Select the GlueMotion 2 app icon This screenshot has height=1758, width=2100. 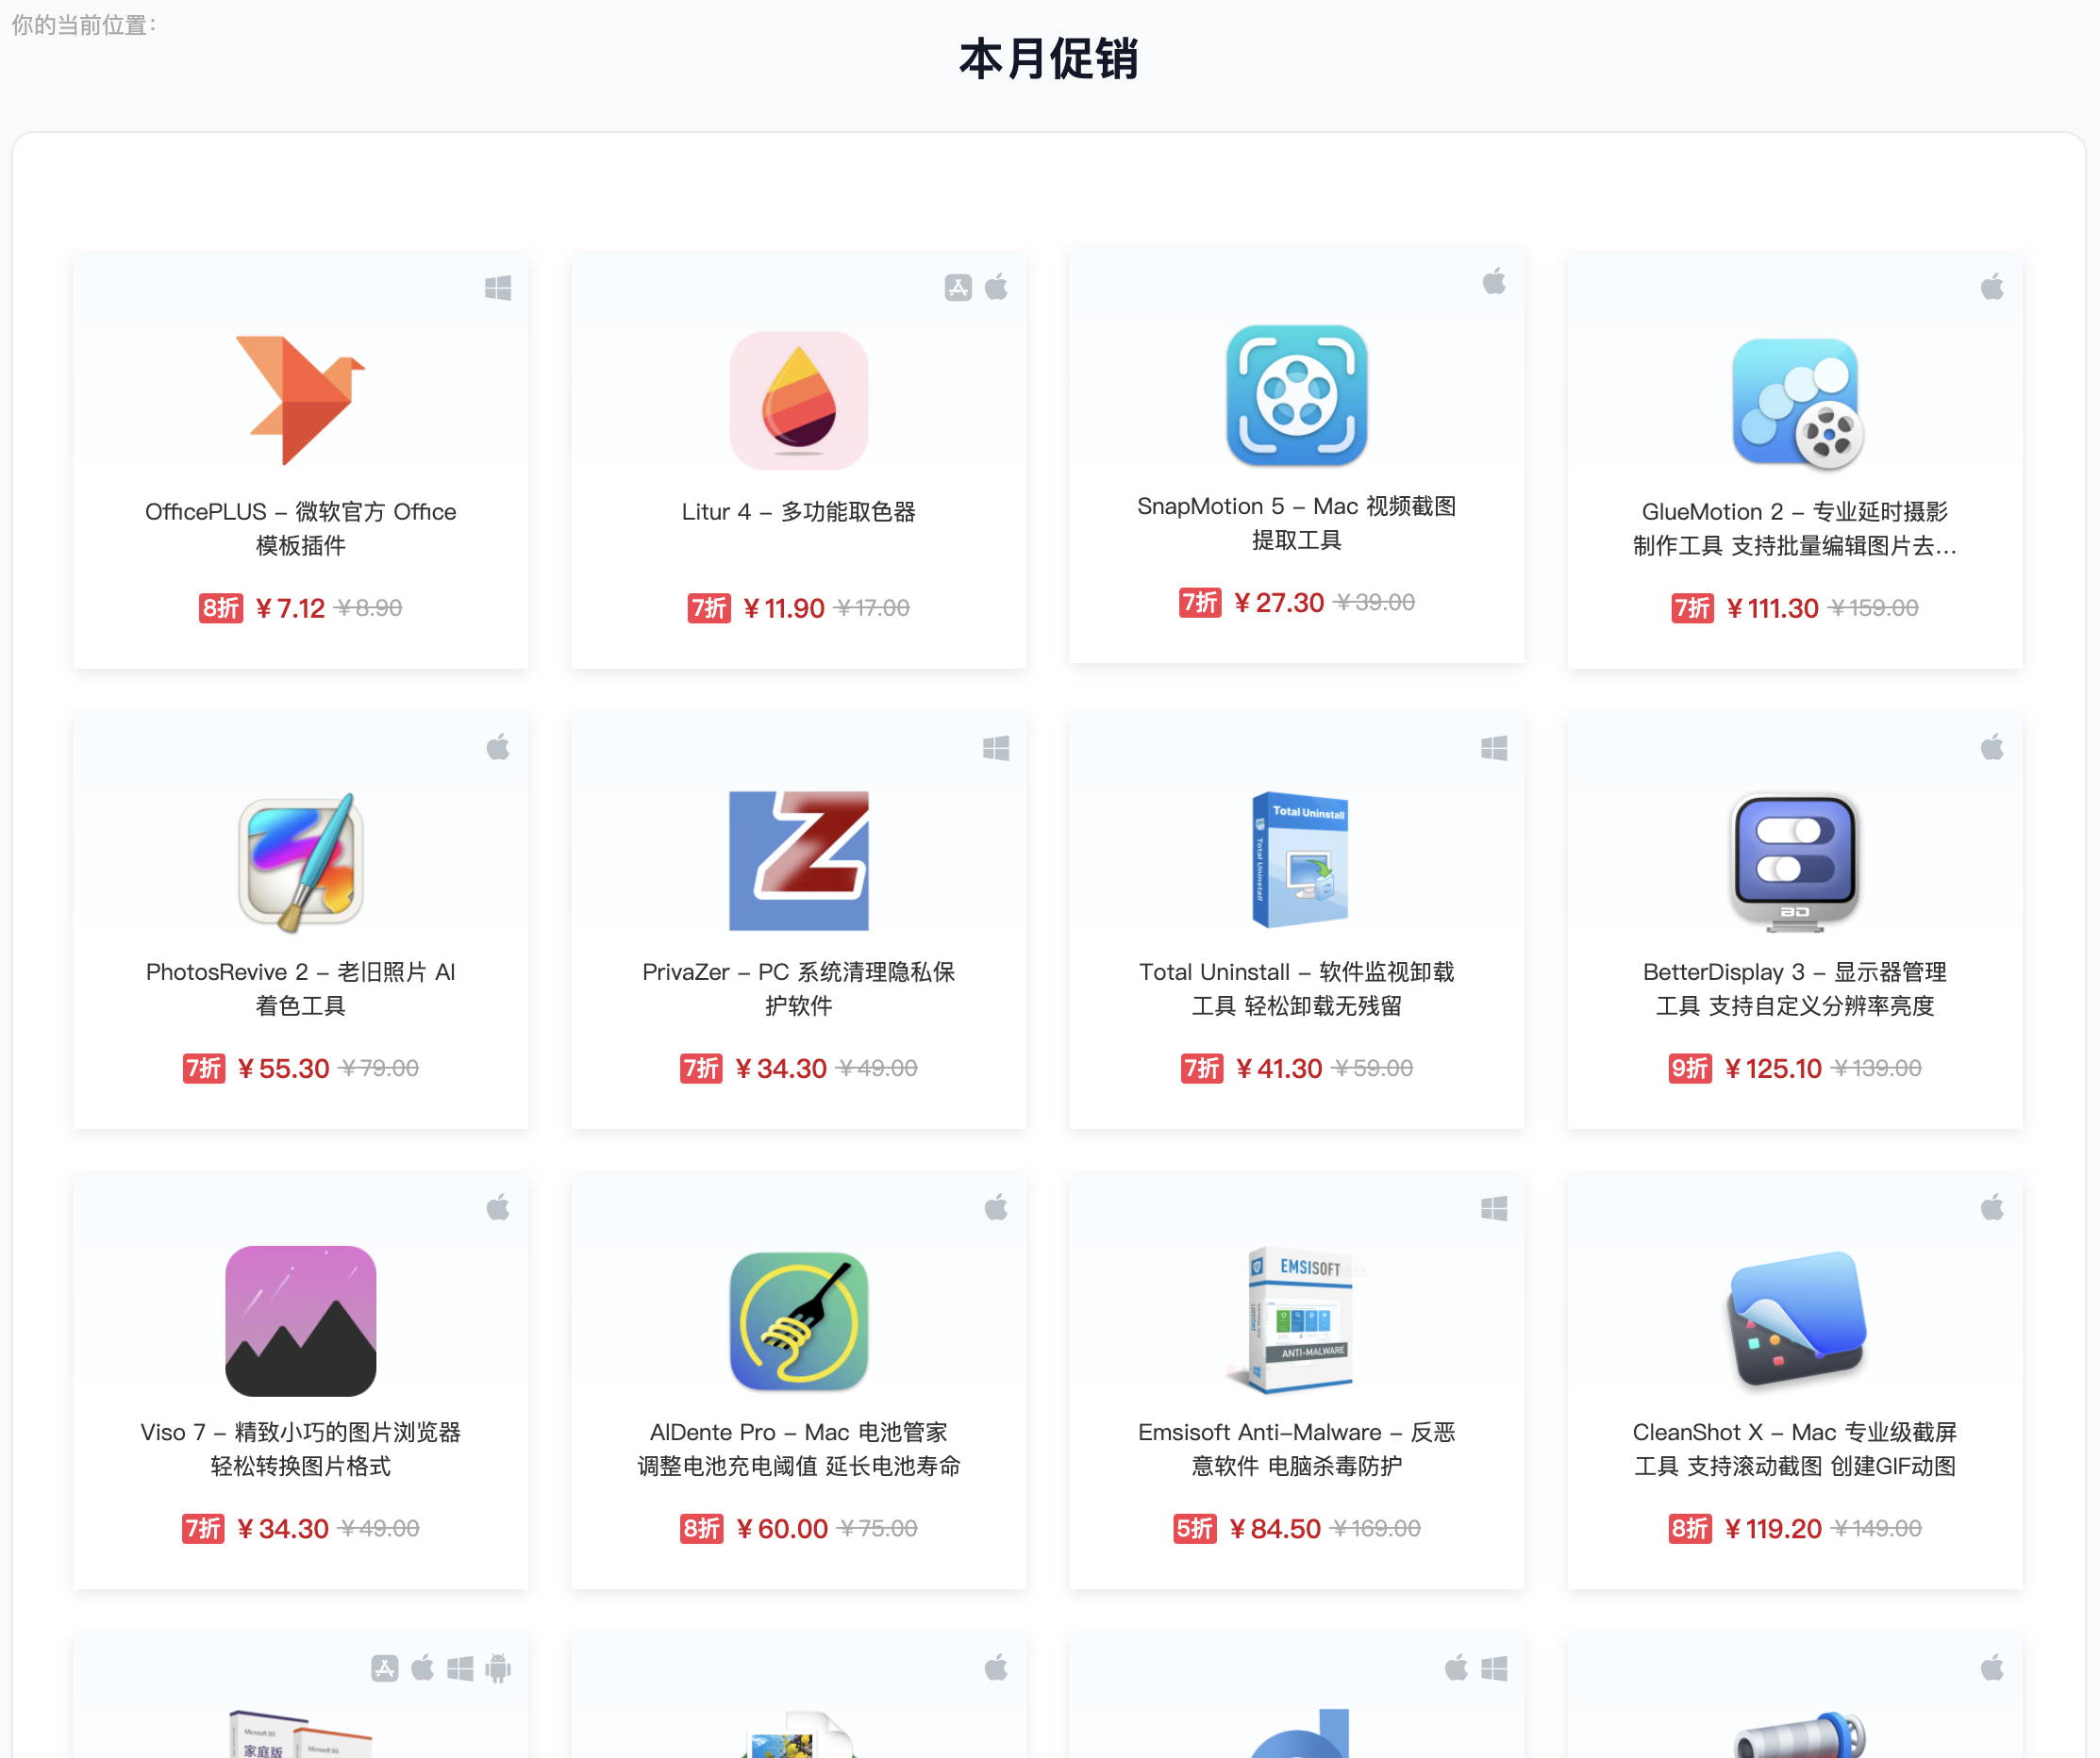[1796, 402]
